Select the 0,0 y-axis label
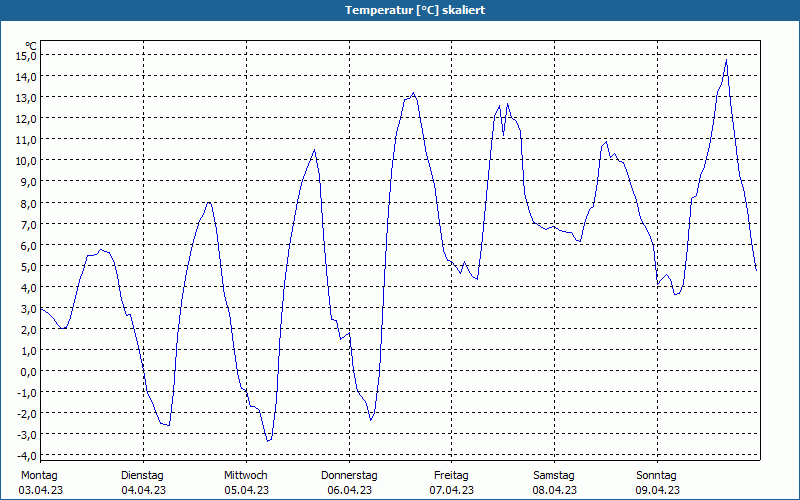Image resolution: width=800 pixels, height=500 pixels. (x=30, y=372)
